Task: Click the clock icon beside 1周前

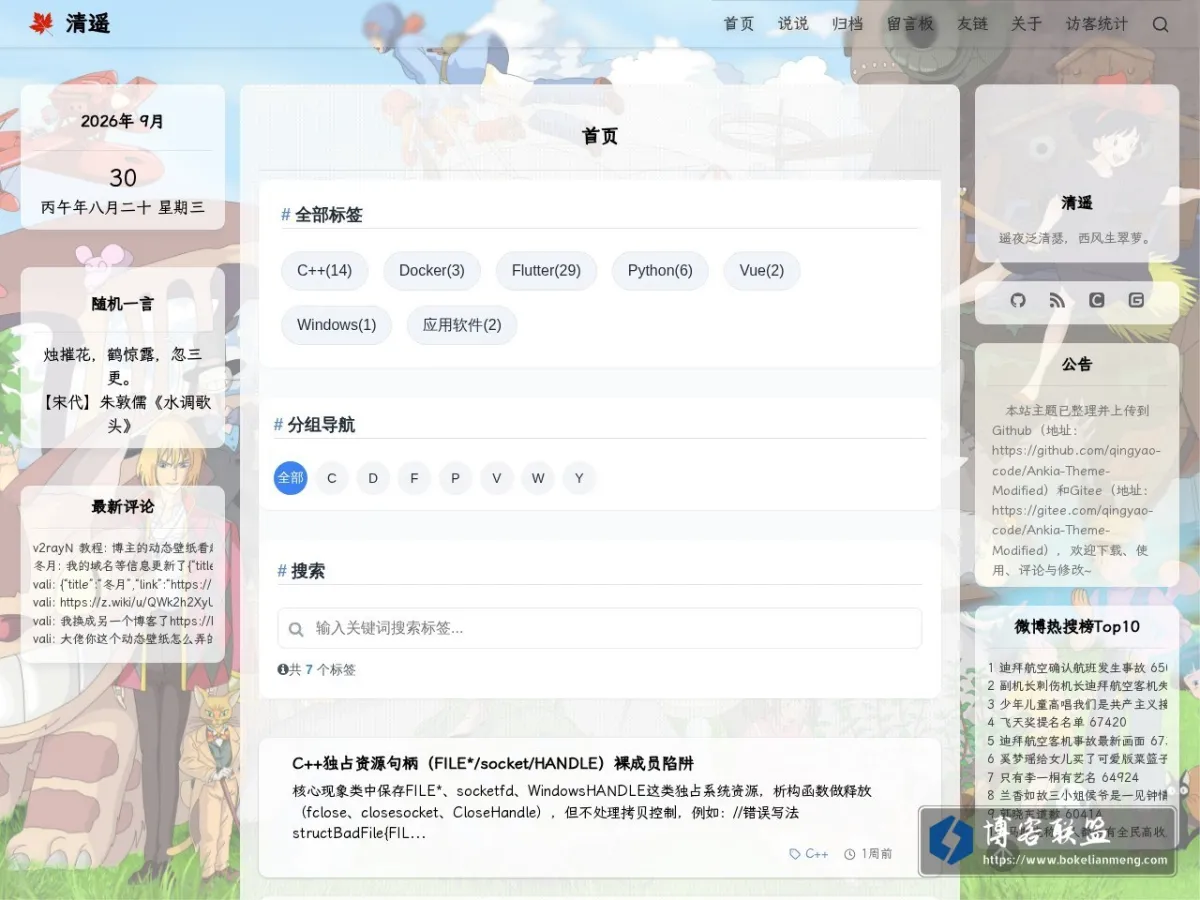Action: pos(850,854)
